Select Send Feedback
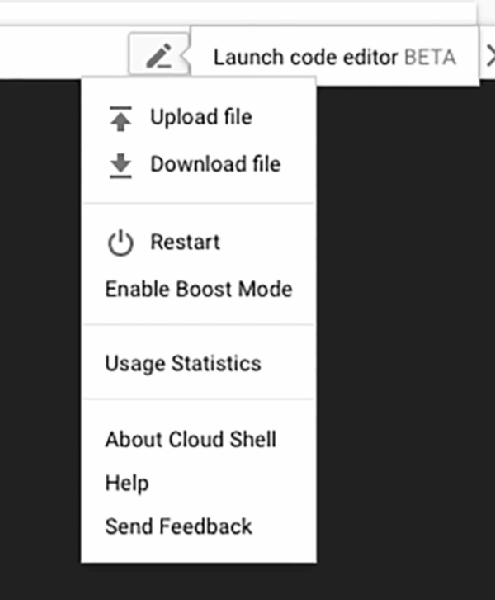This screenshot has width=495, height=600. click(179, 526)
